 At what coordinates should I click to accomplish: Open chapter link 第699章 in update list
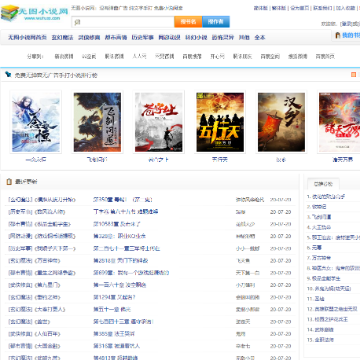(x=131, y=273)
